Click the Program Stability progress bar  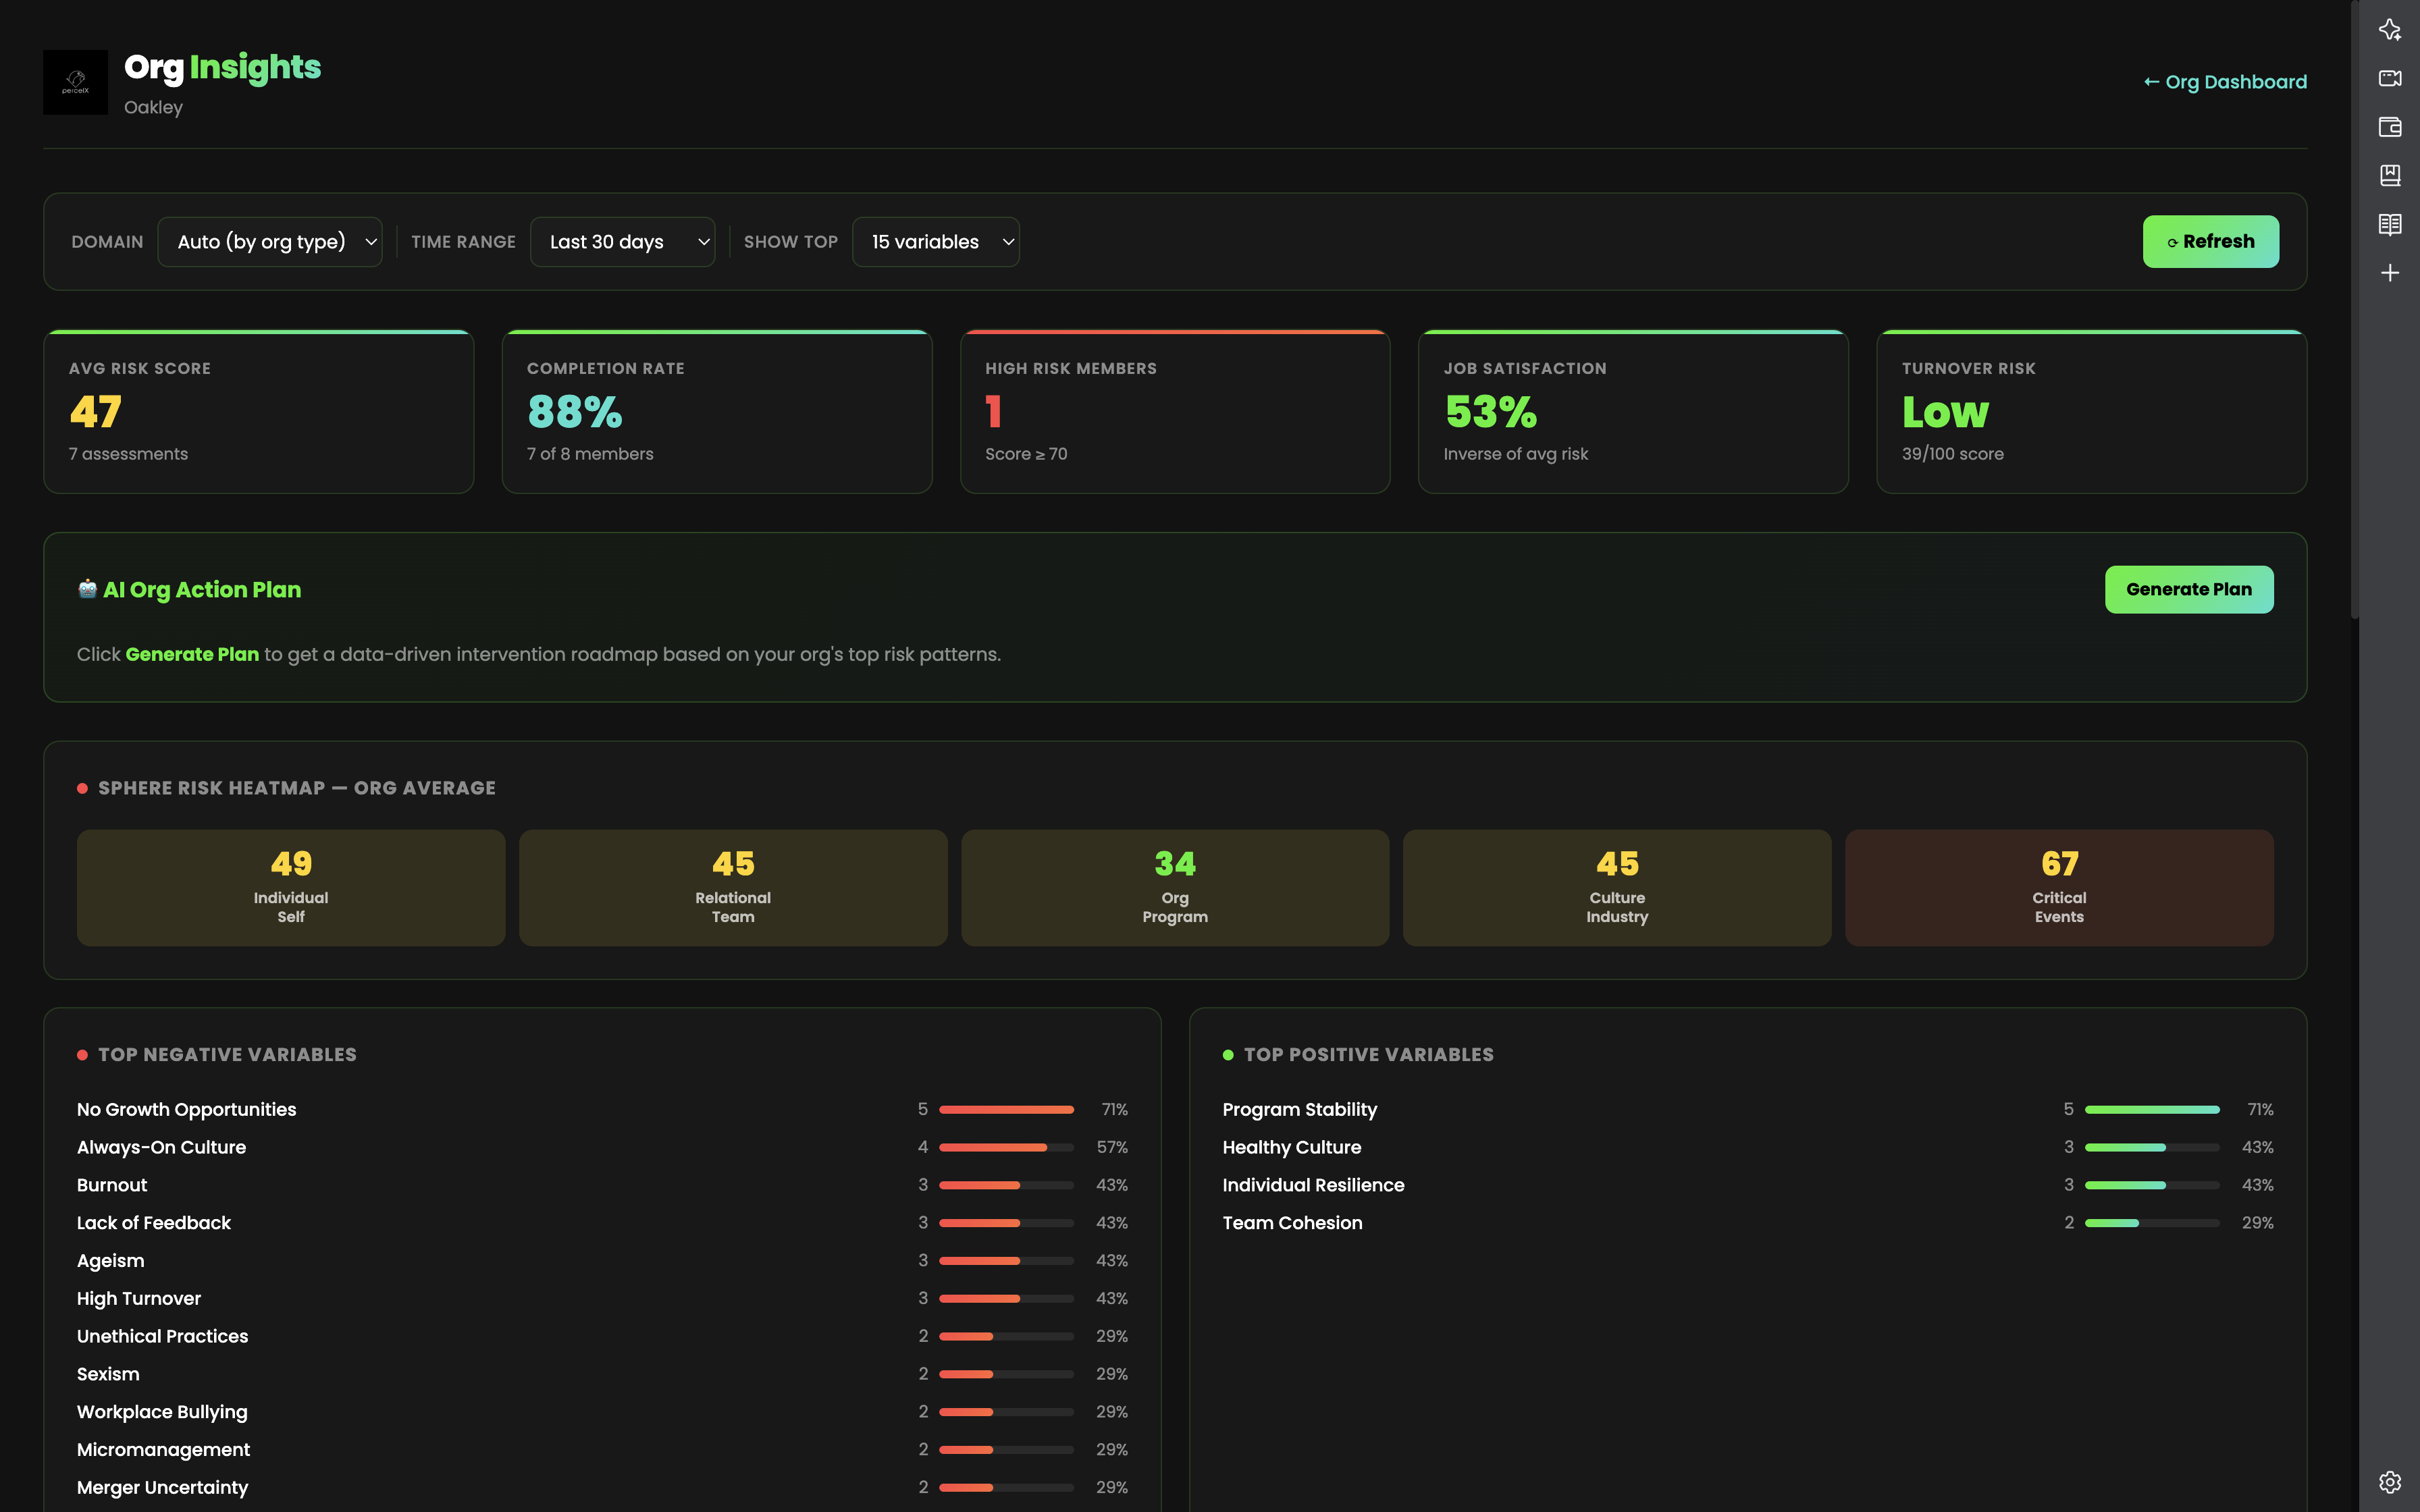click(x=2152, y=1110)
